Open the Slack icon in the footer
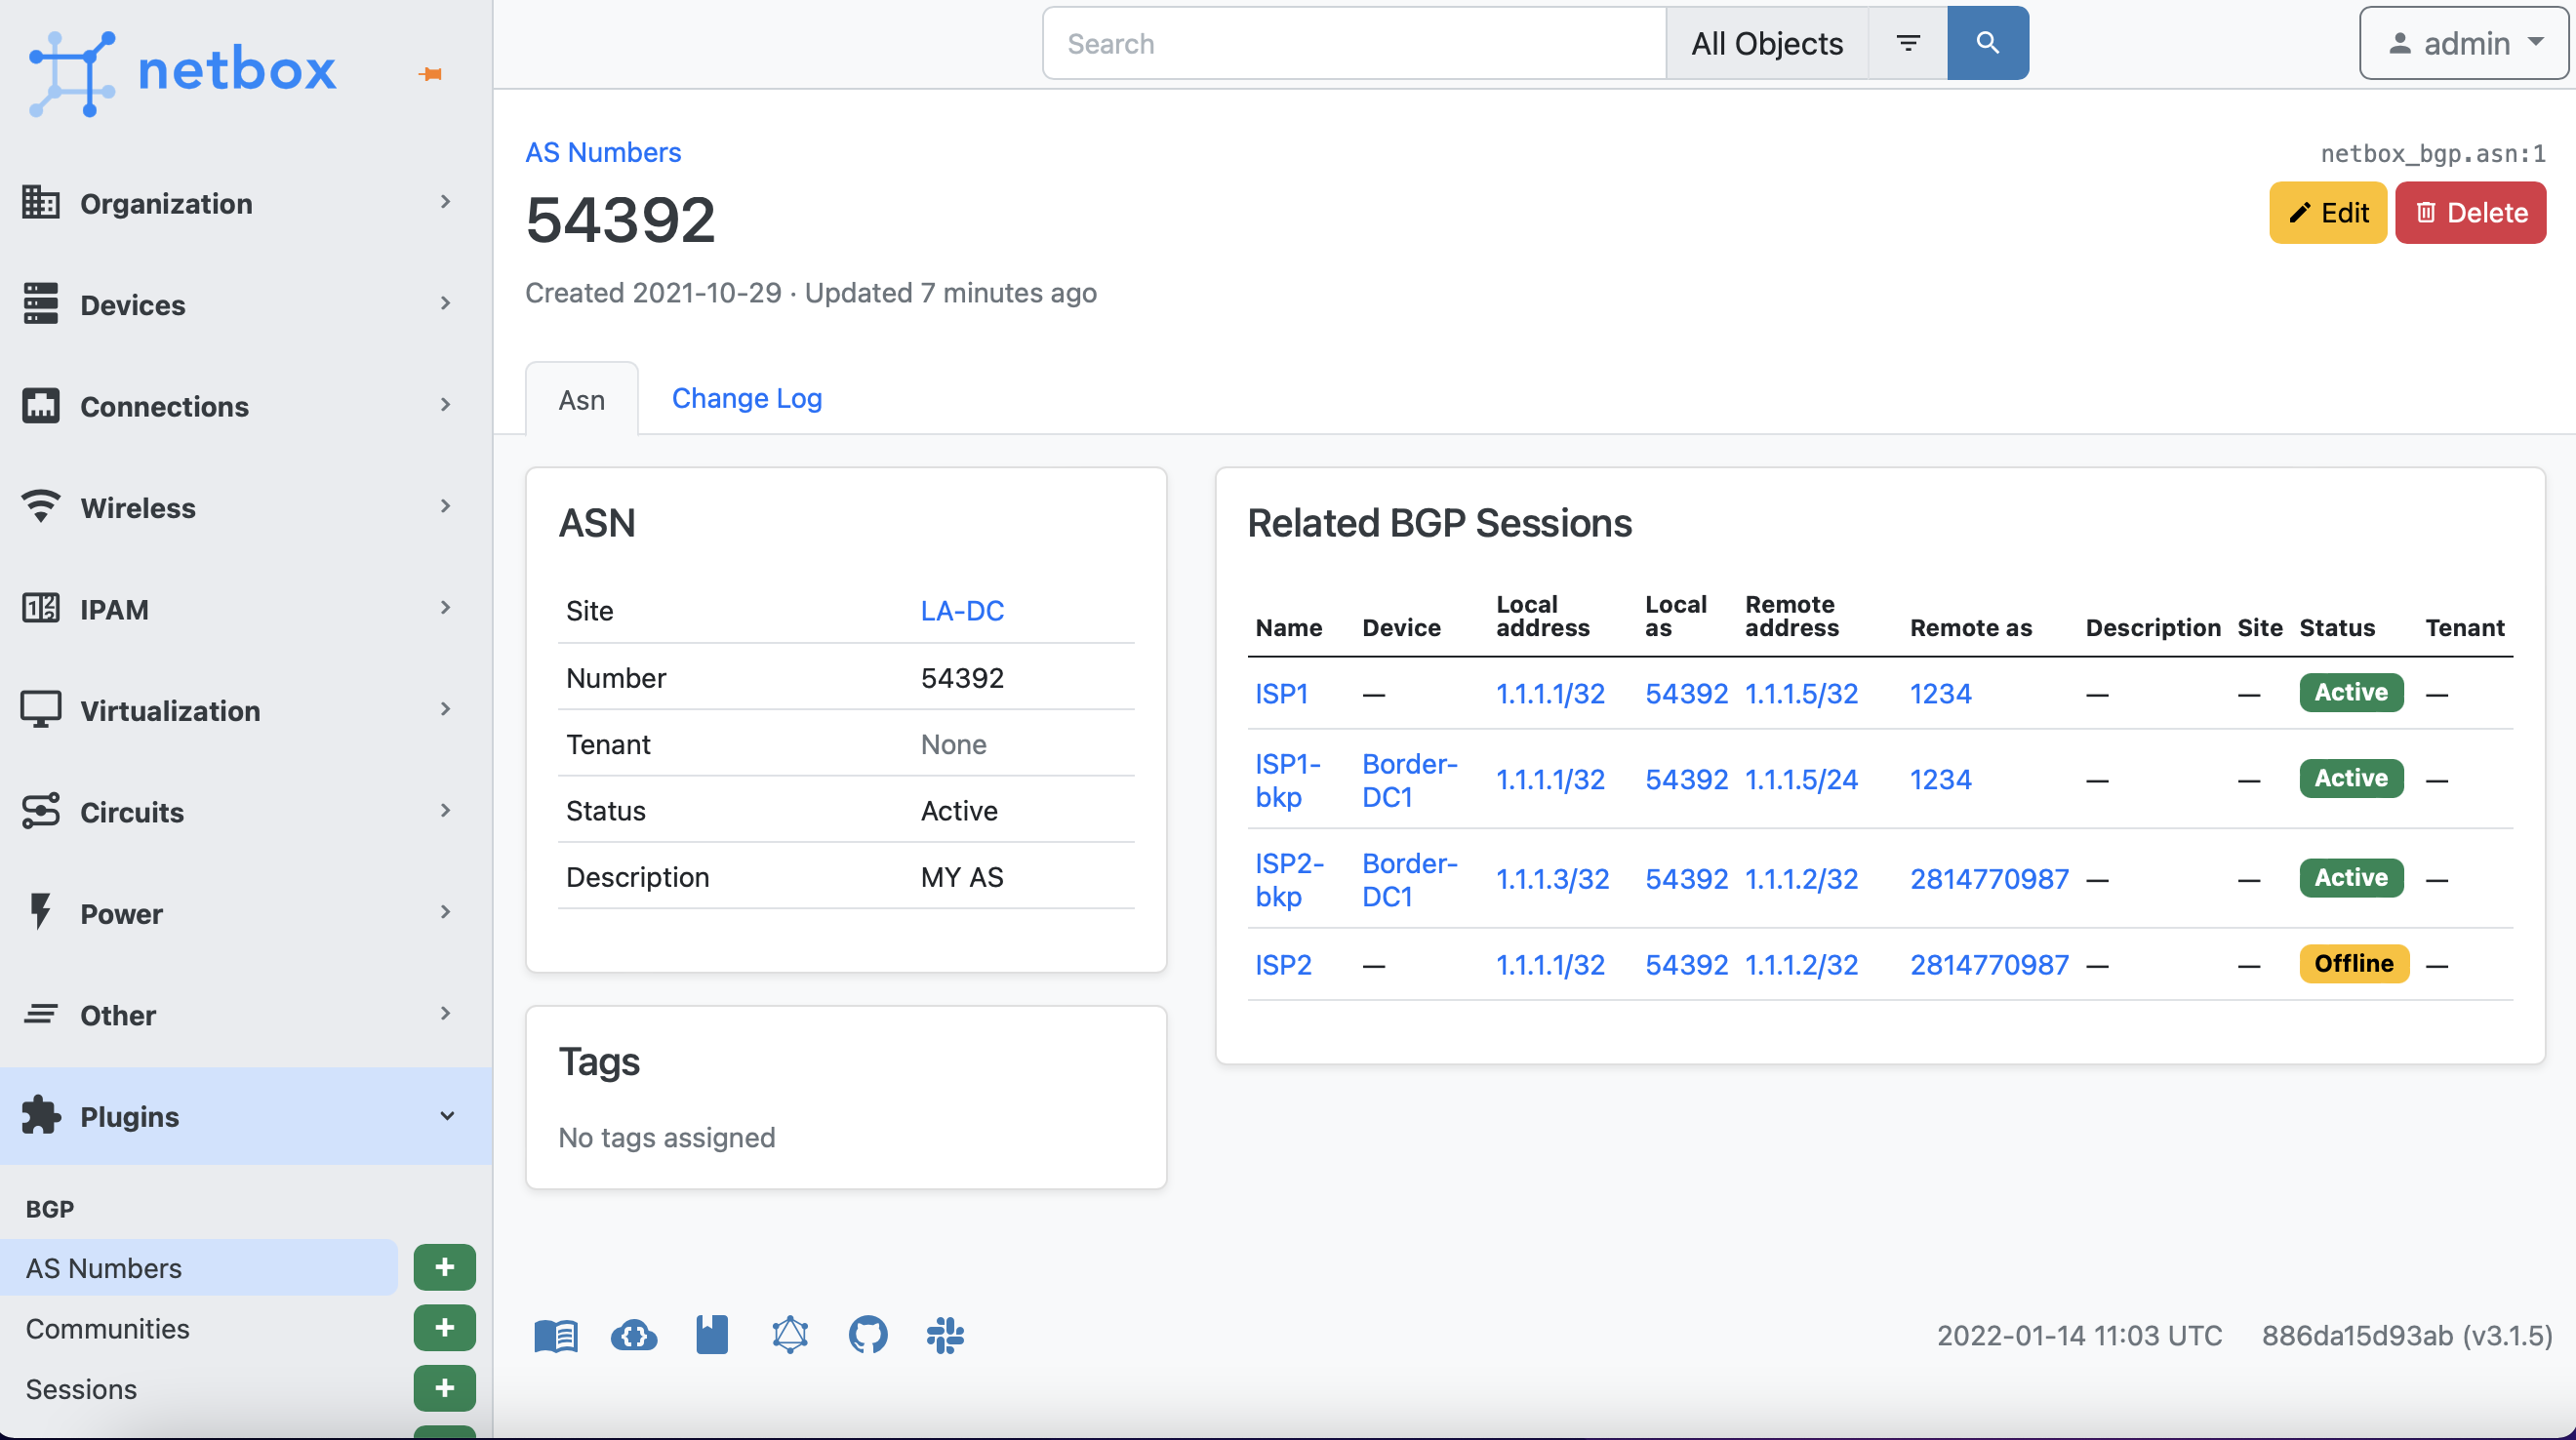Viewport: 2576px width, 1440px height. pos(945,1334)
